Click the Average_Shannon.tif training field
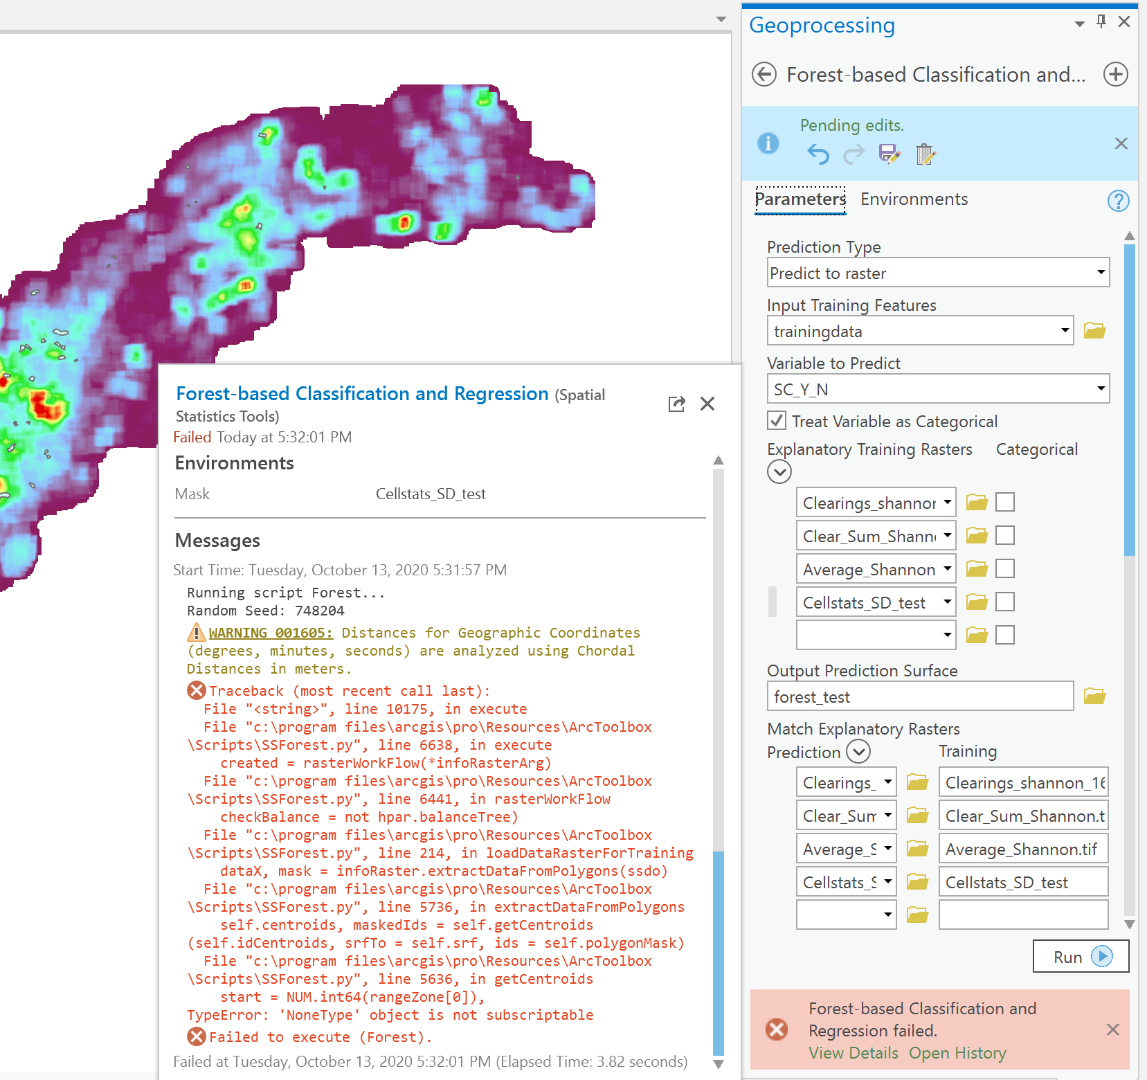This screenshot has height=1080, width=1147. [x=1023, y=849]
